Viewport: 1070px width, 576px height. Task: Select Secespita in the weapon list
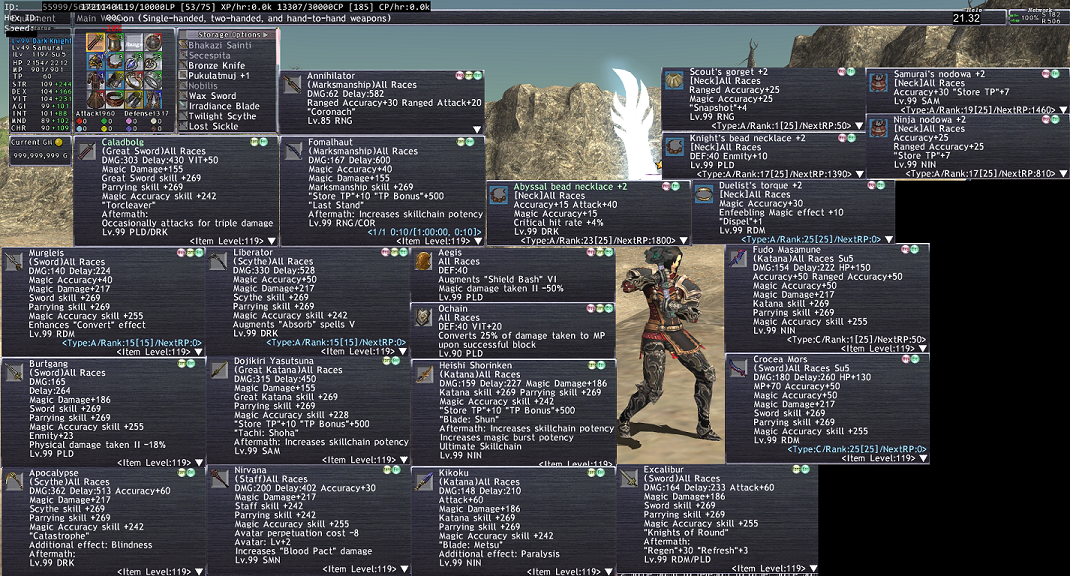(x=209, y=55)
